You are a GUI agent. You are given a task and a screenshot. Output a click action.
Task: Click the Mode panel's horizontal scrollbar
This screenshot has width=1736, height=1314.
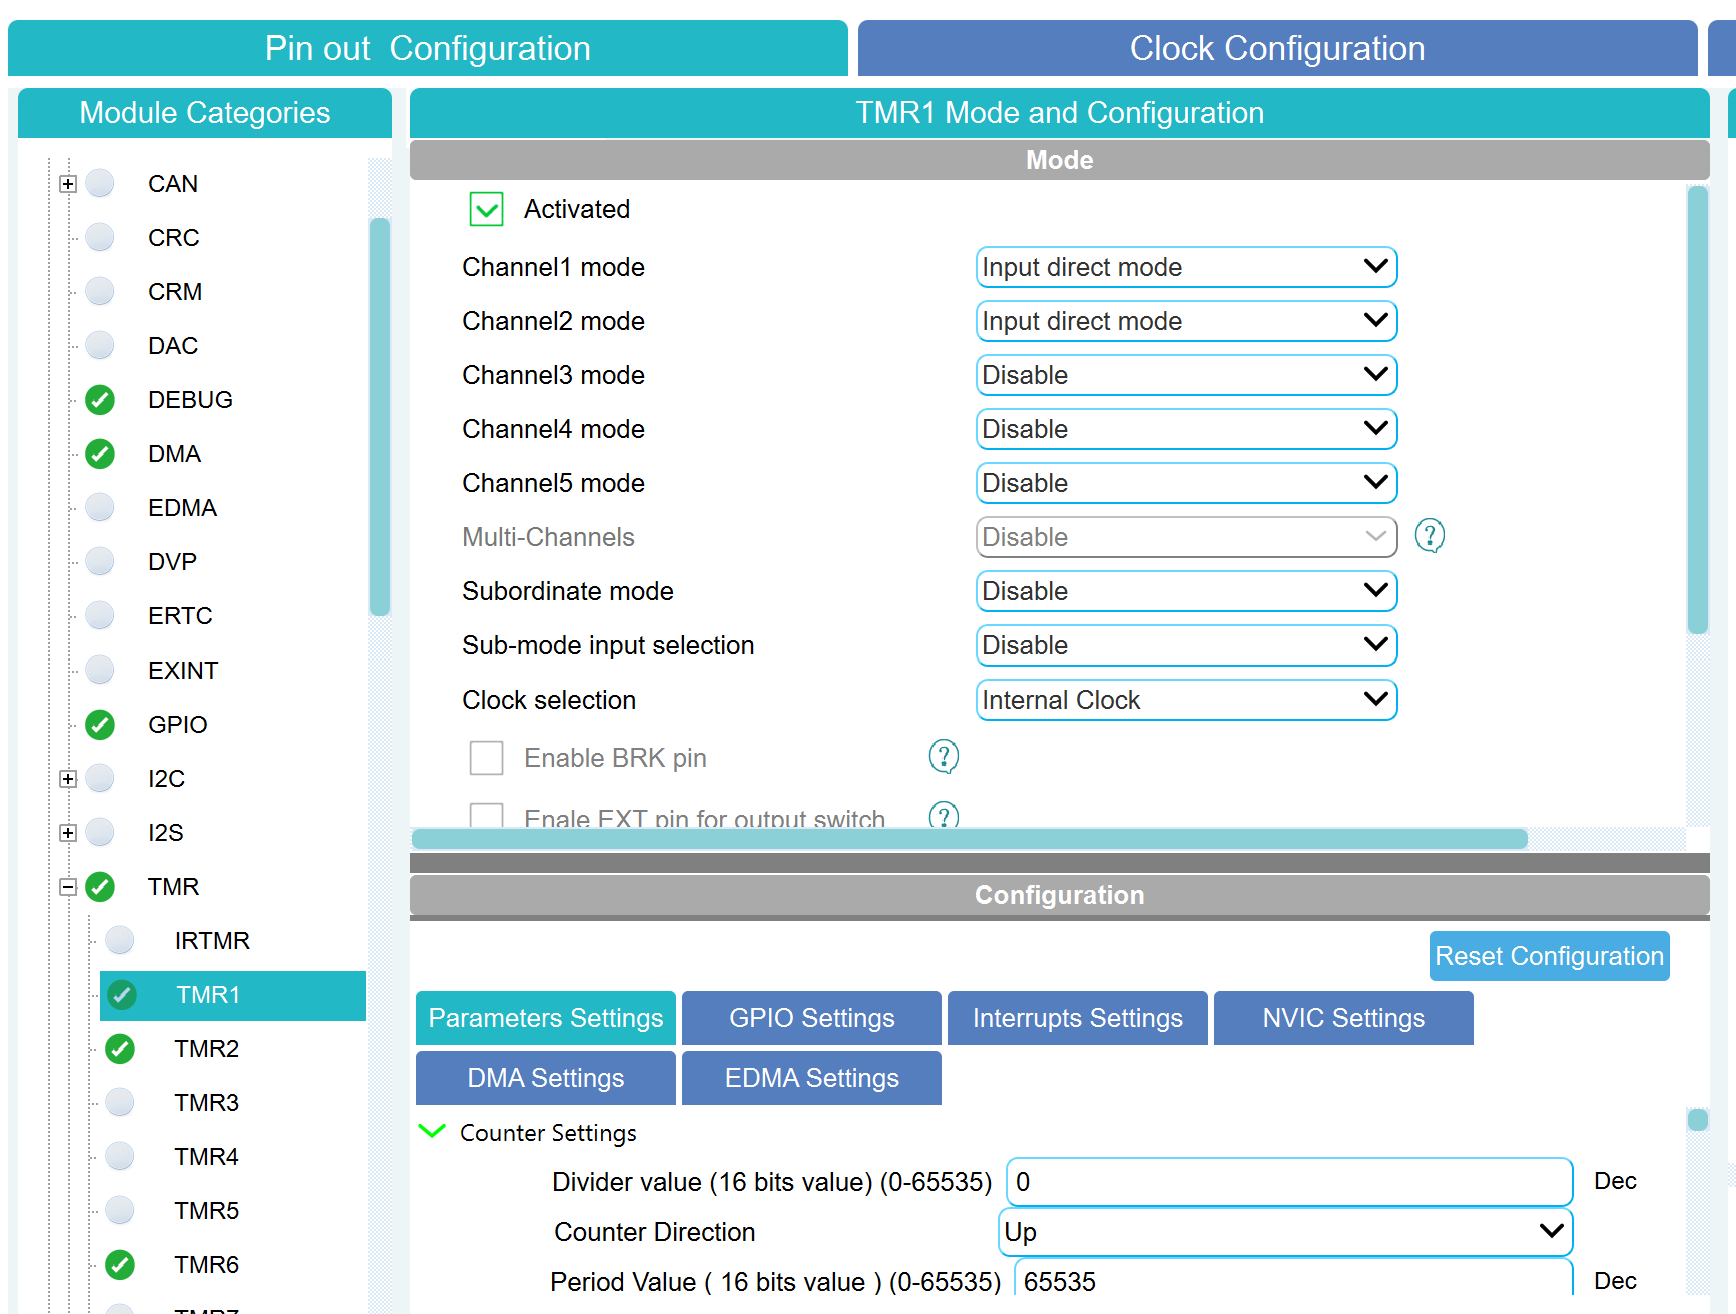click(970, 839)
